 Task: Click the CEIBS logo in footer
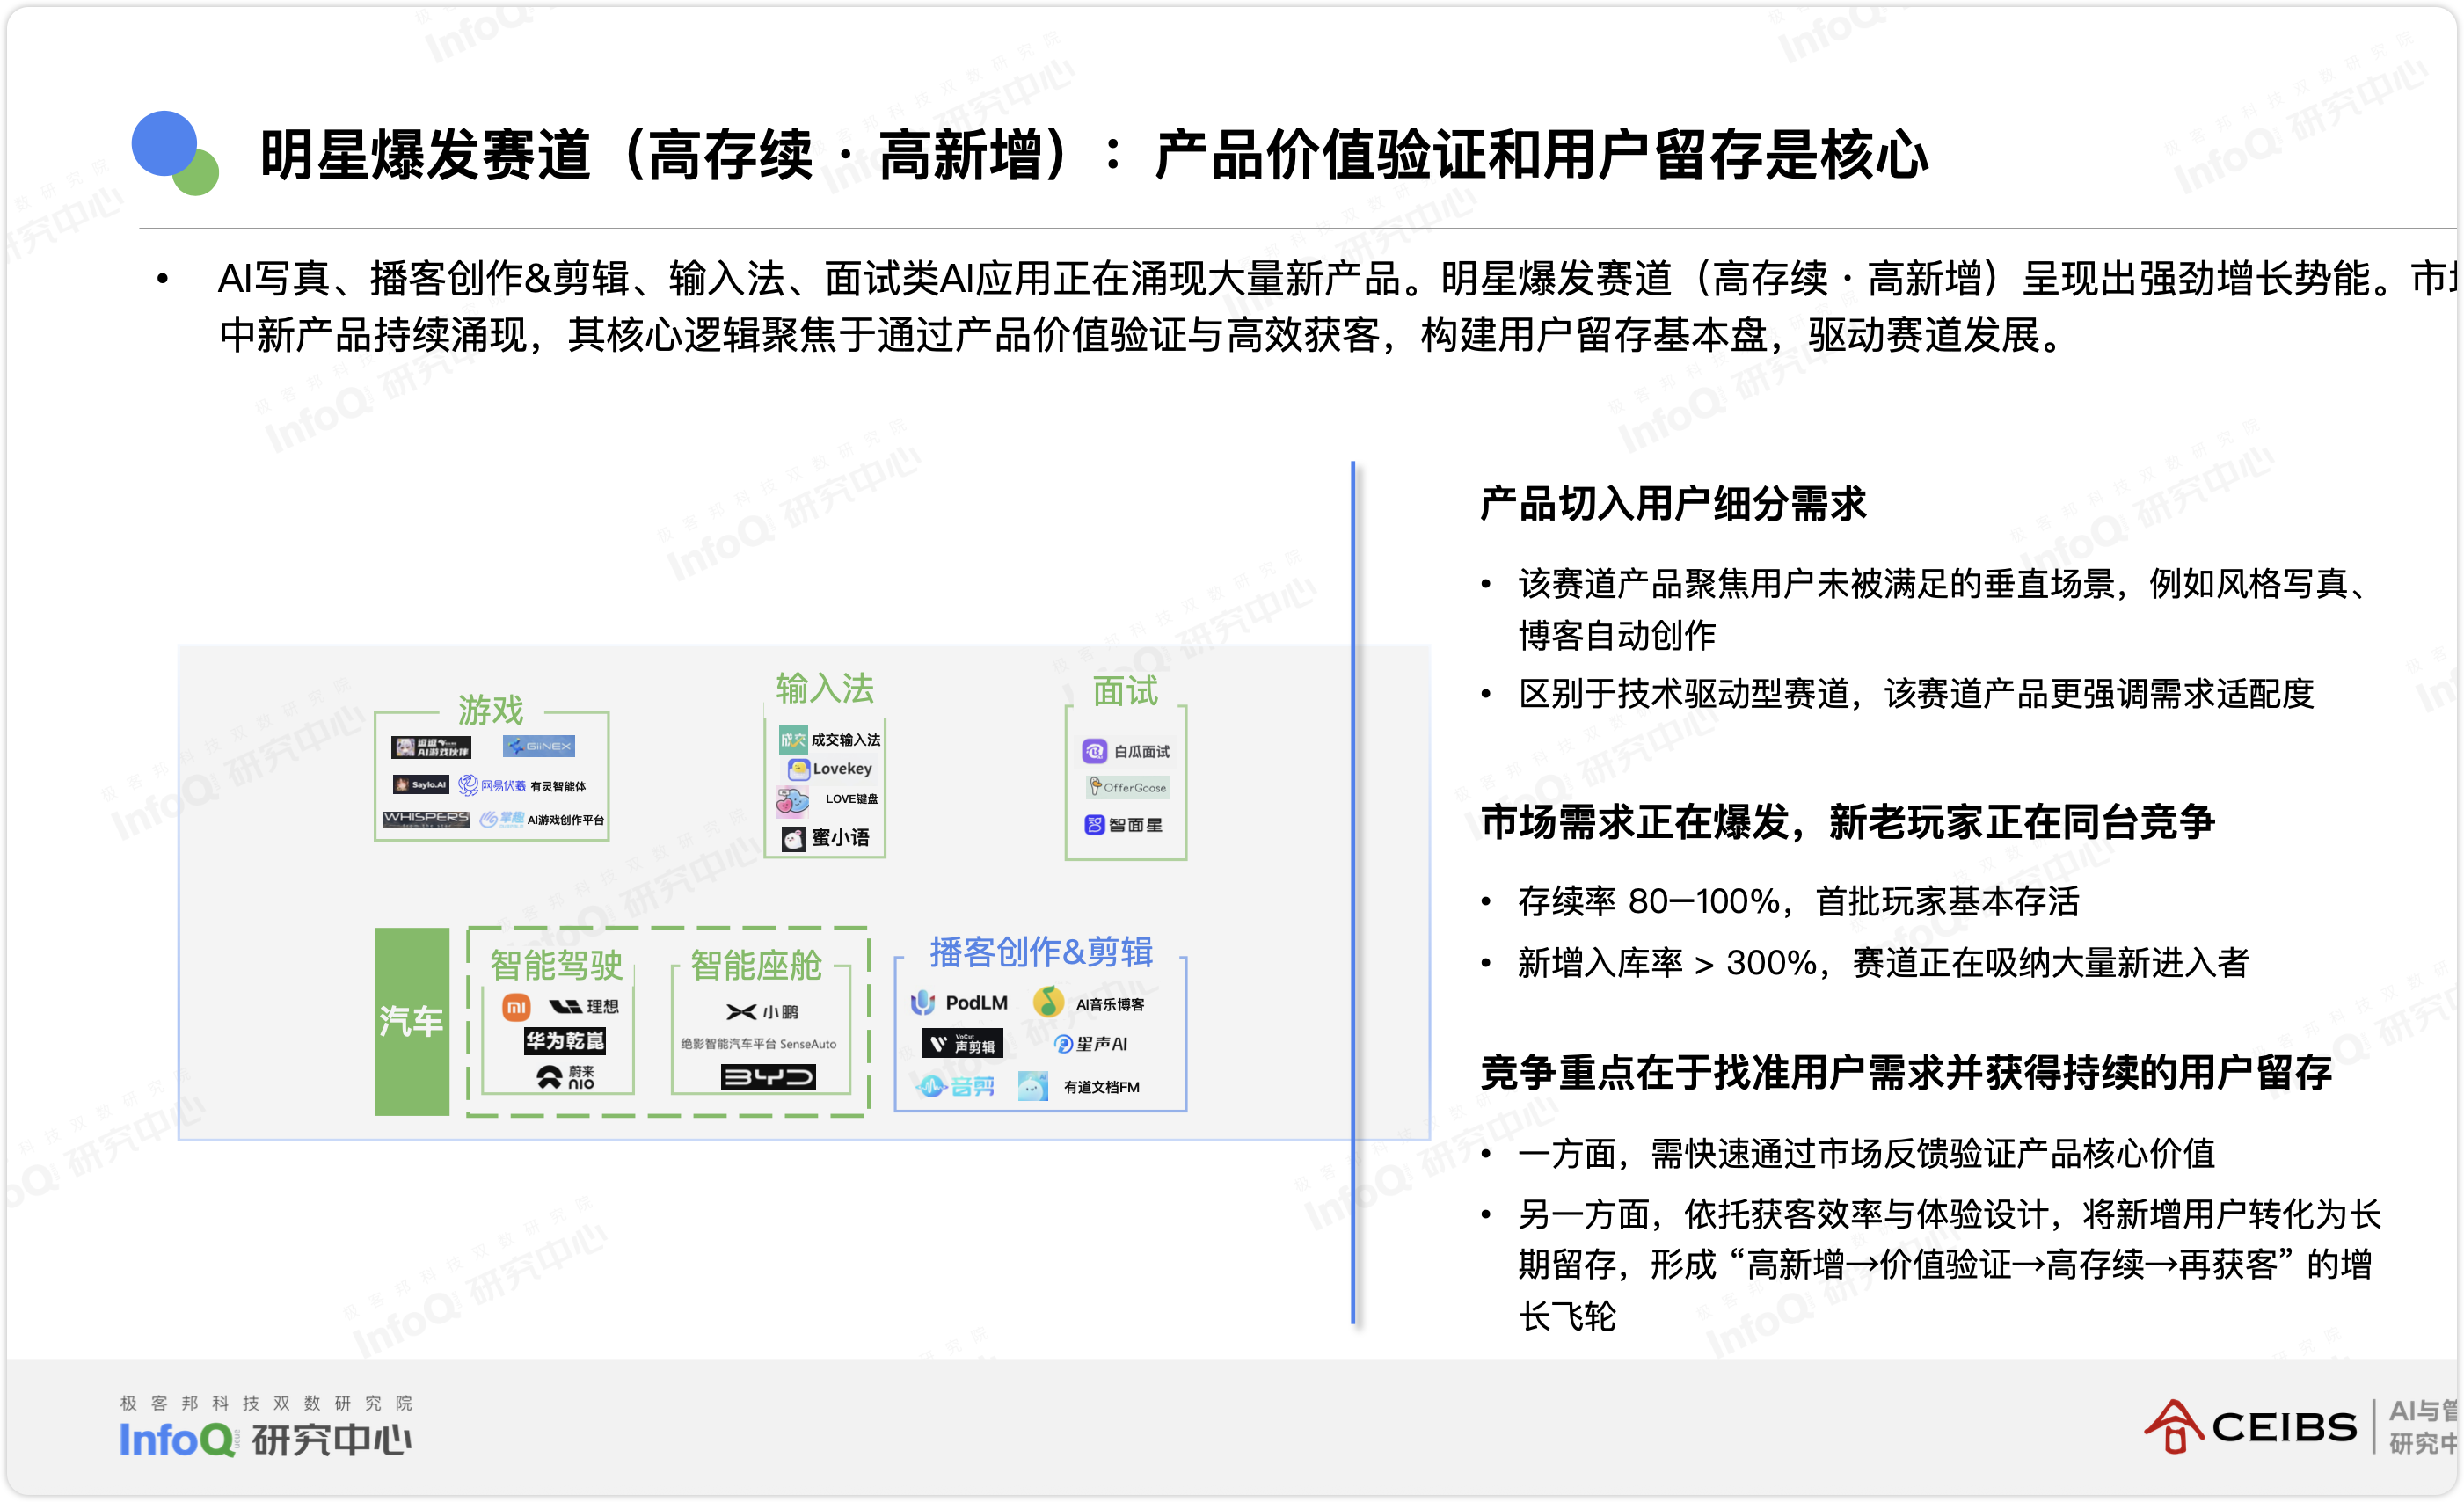[2250, 1427]
